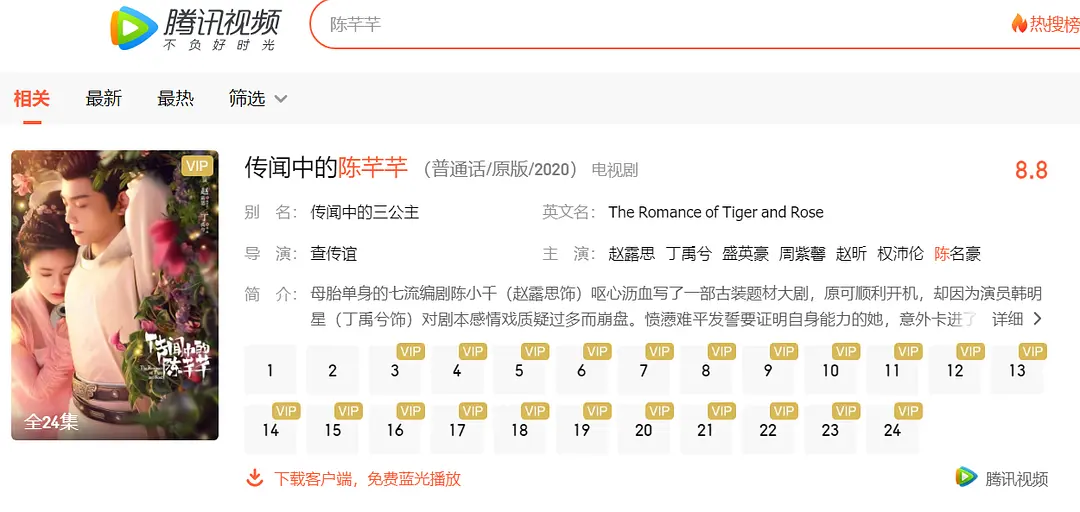Click the VIP badge on the poster
Viewport: 1080px width, 512px height.
click(197, 166)
